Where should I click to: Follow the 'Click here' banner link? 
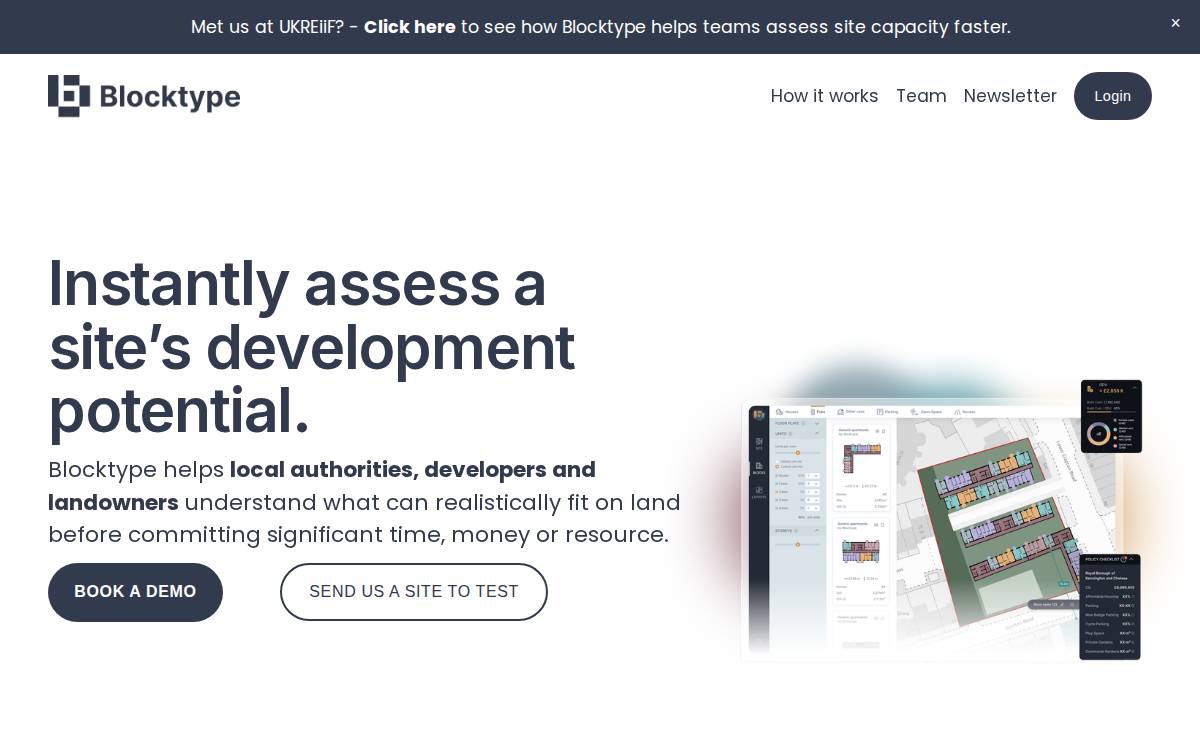(x=409, y=27)
